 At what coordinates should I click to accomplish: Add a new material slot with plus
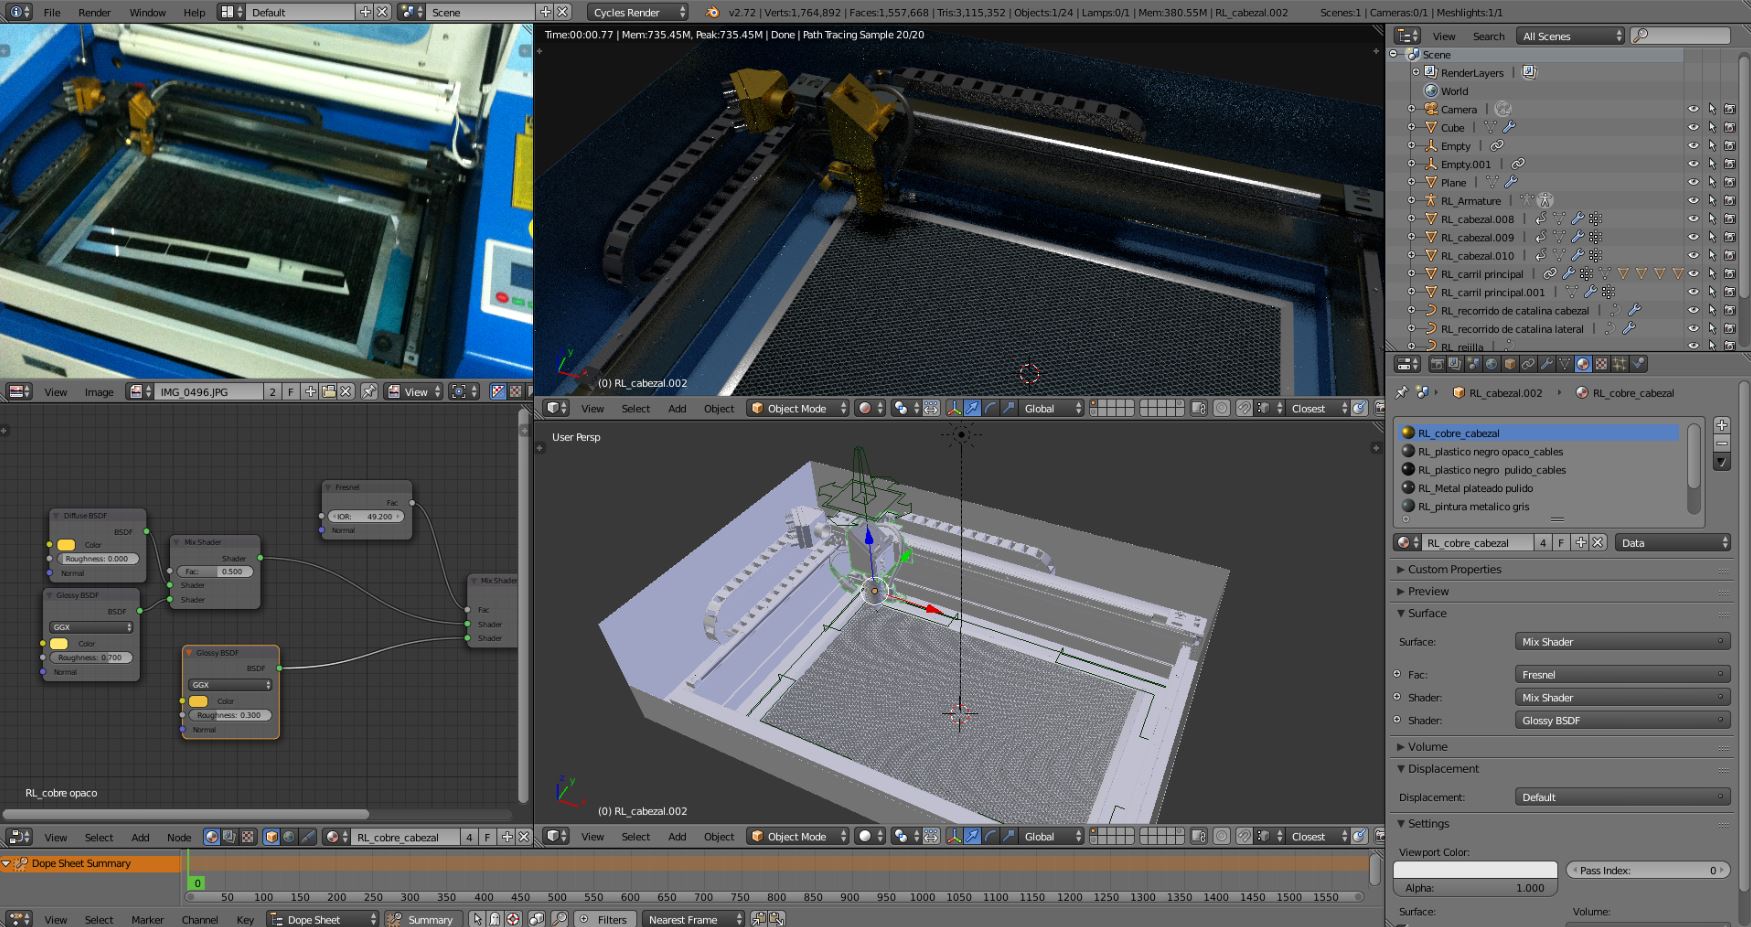coord(1721,425)
